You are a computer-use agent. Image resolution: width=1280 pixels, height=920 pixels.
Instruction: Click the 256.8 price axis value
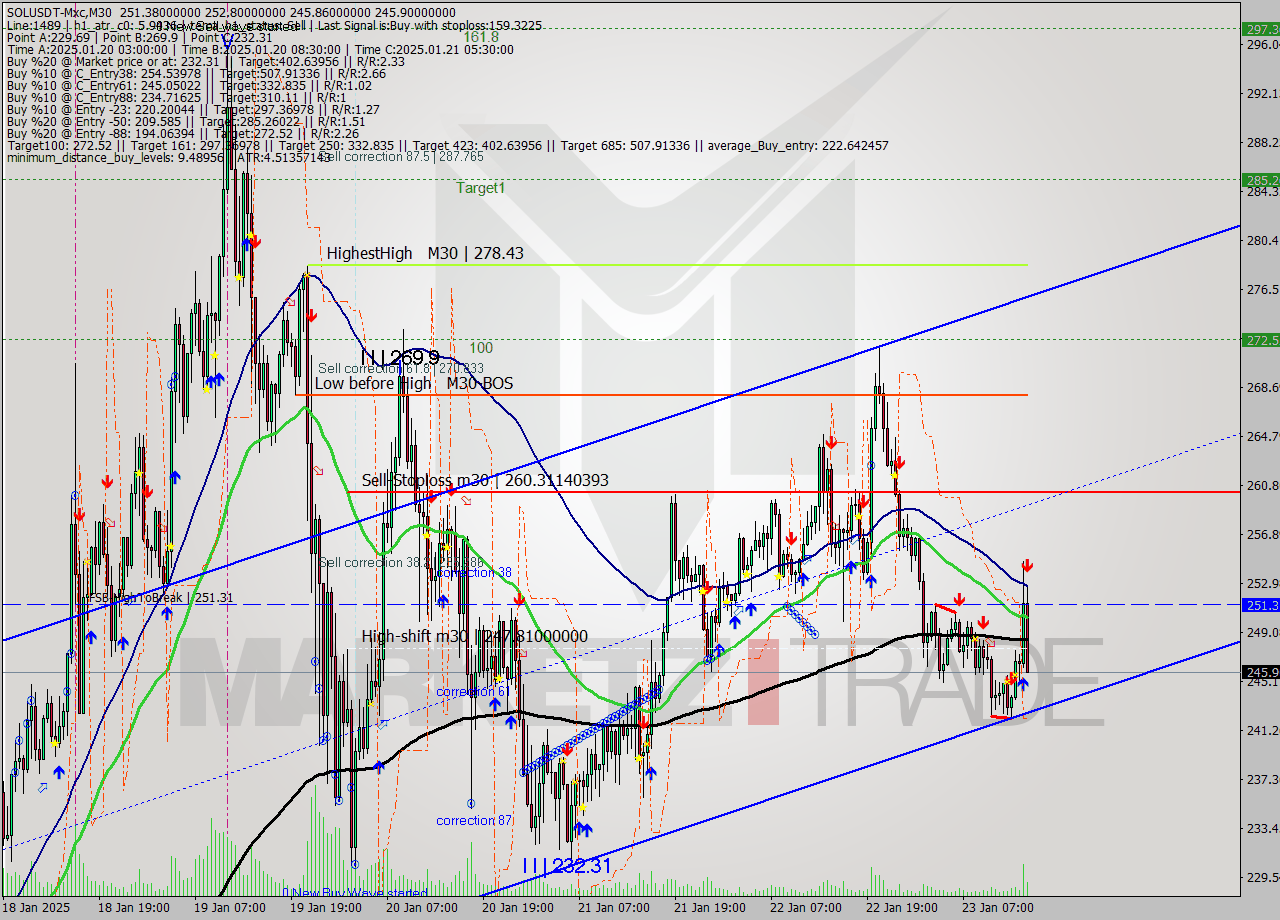pos(1262,534)
